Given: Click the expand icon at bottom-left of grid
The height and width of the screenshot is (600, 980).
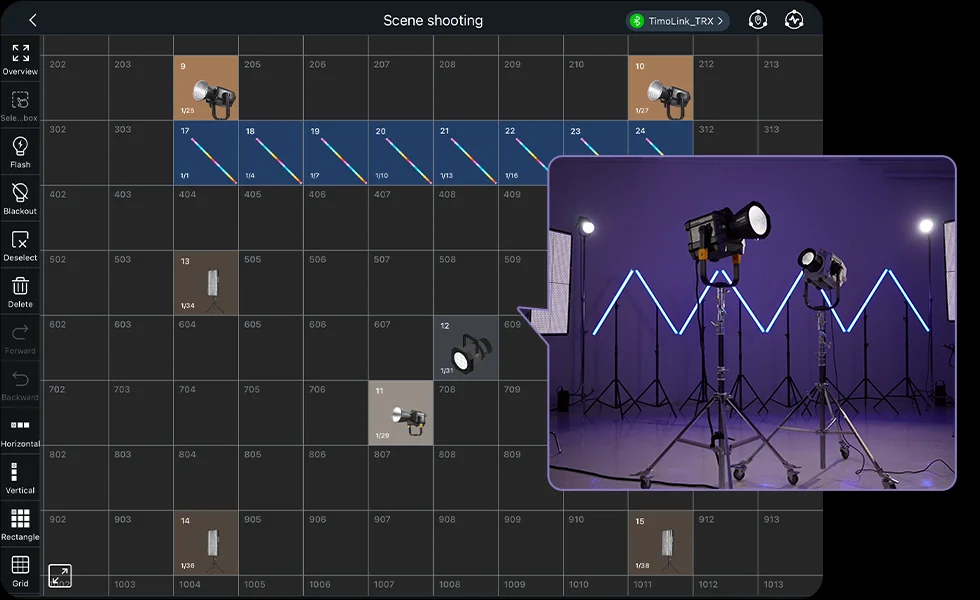Looking at the screenshot, I should tap(60, 575).
